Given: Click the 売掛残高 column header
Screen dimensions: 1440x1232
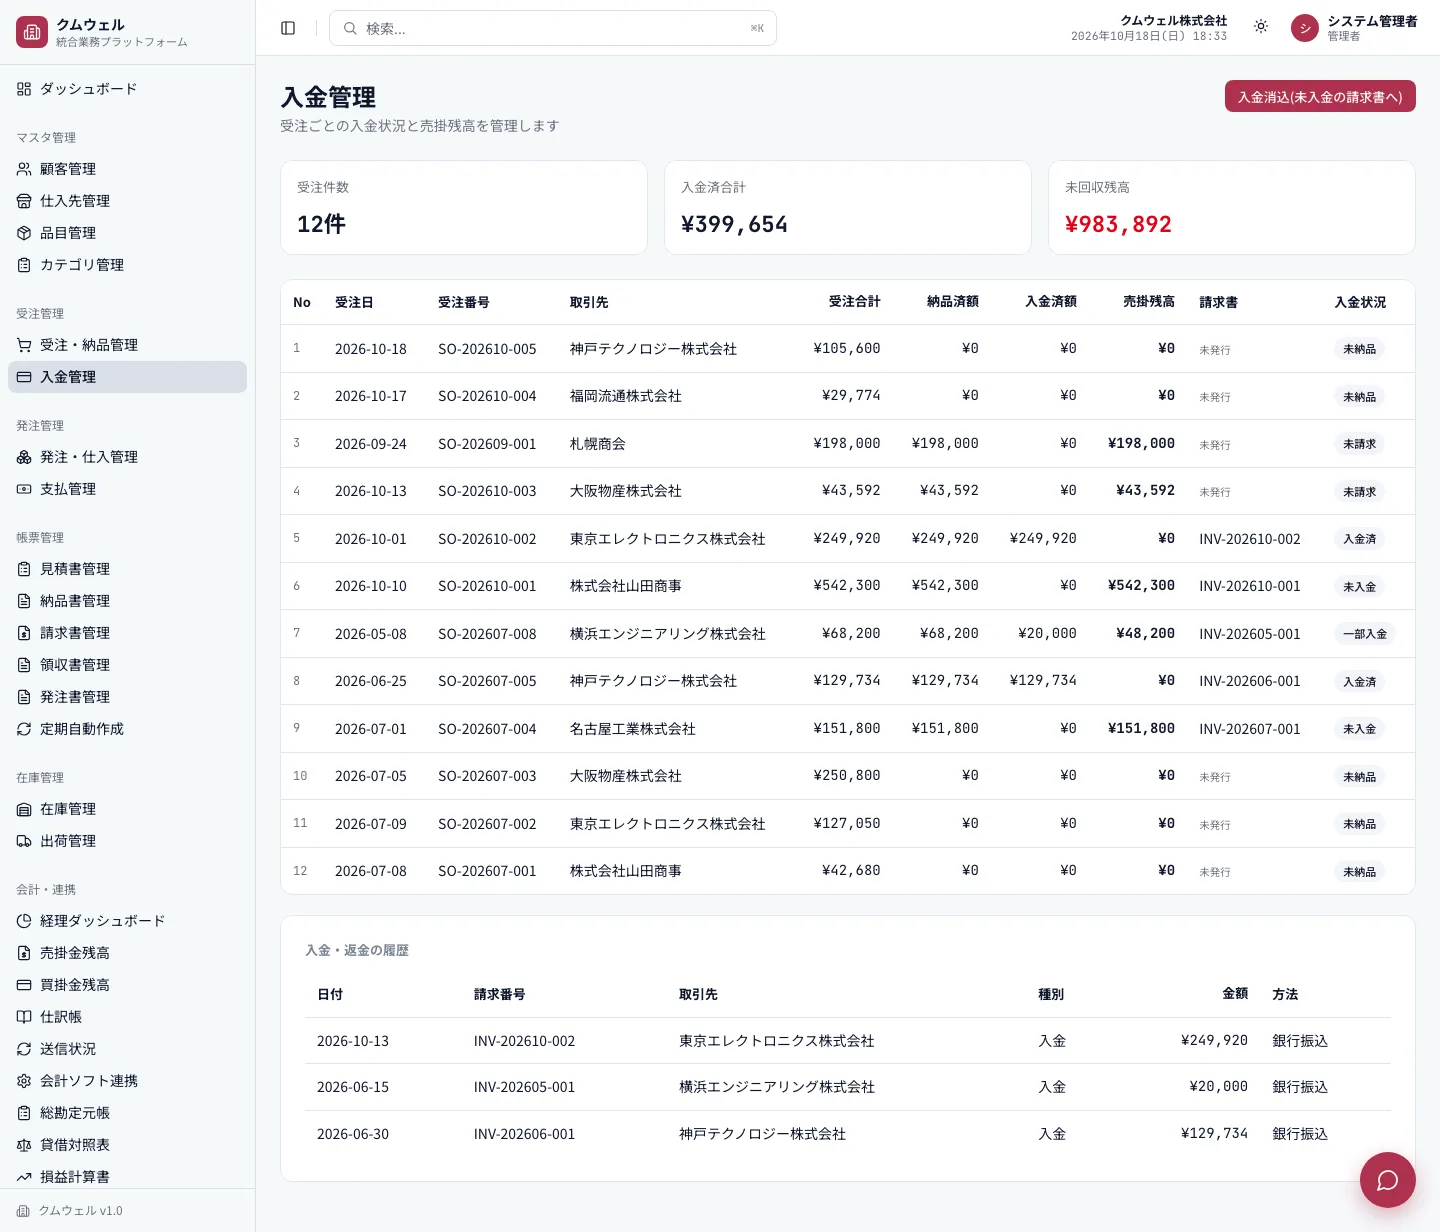Looking at the screenshot, I should (1149, 302).
